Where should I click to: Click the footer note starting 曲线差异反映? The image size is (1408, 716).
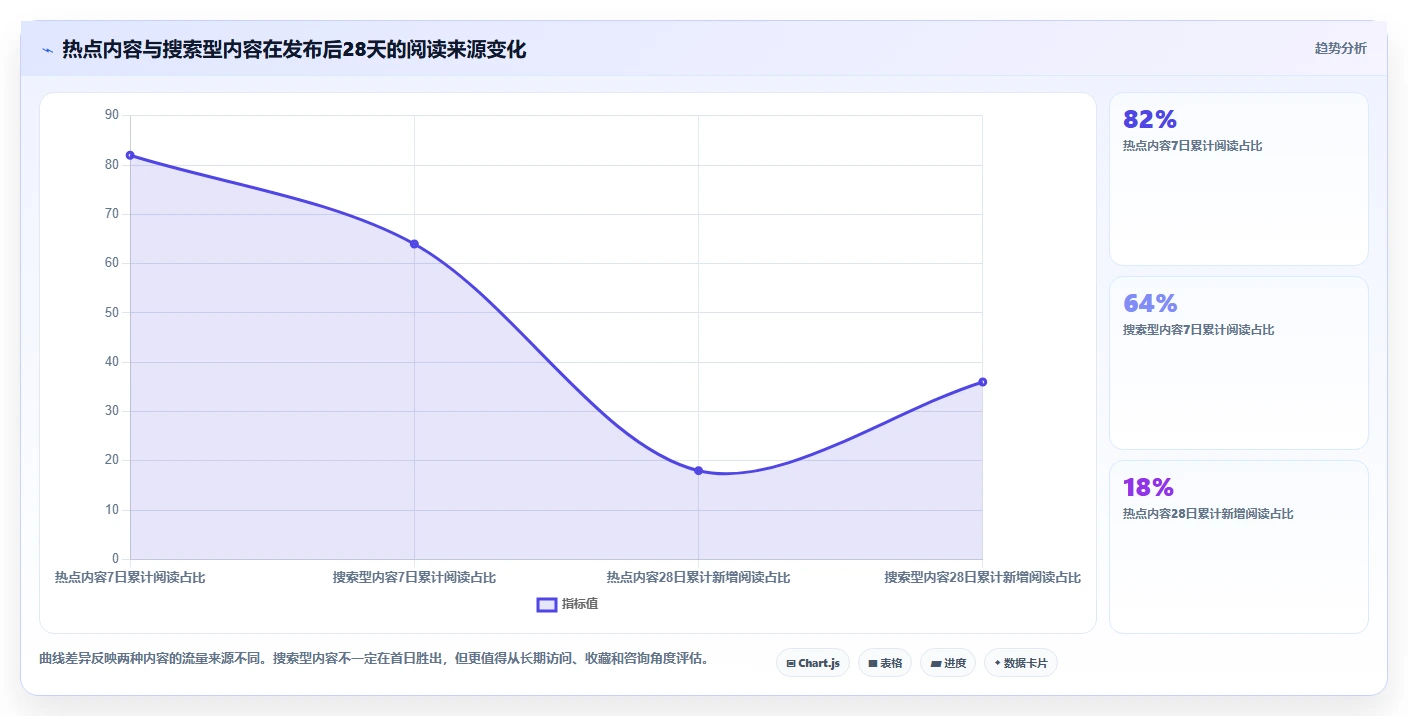pos(374,659)
